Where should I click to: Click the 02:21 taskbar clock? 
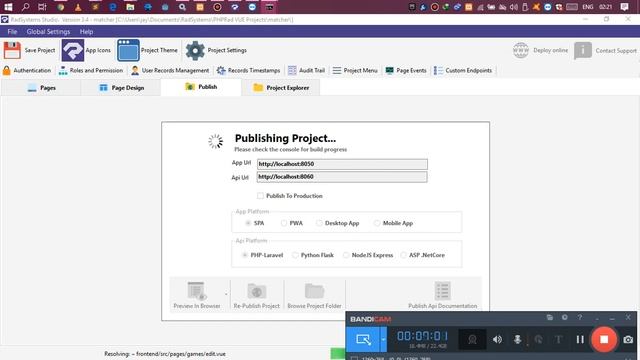tap(606, 7)
